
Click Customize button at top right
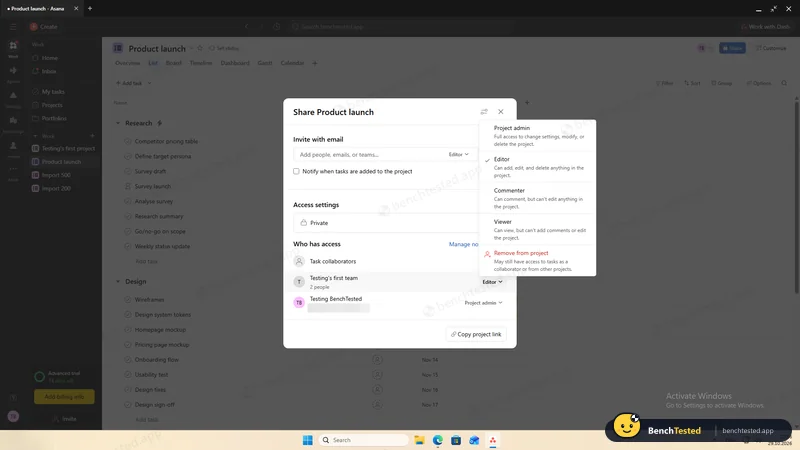click(771, 48)
